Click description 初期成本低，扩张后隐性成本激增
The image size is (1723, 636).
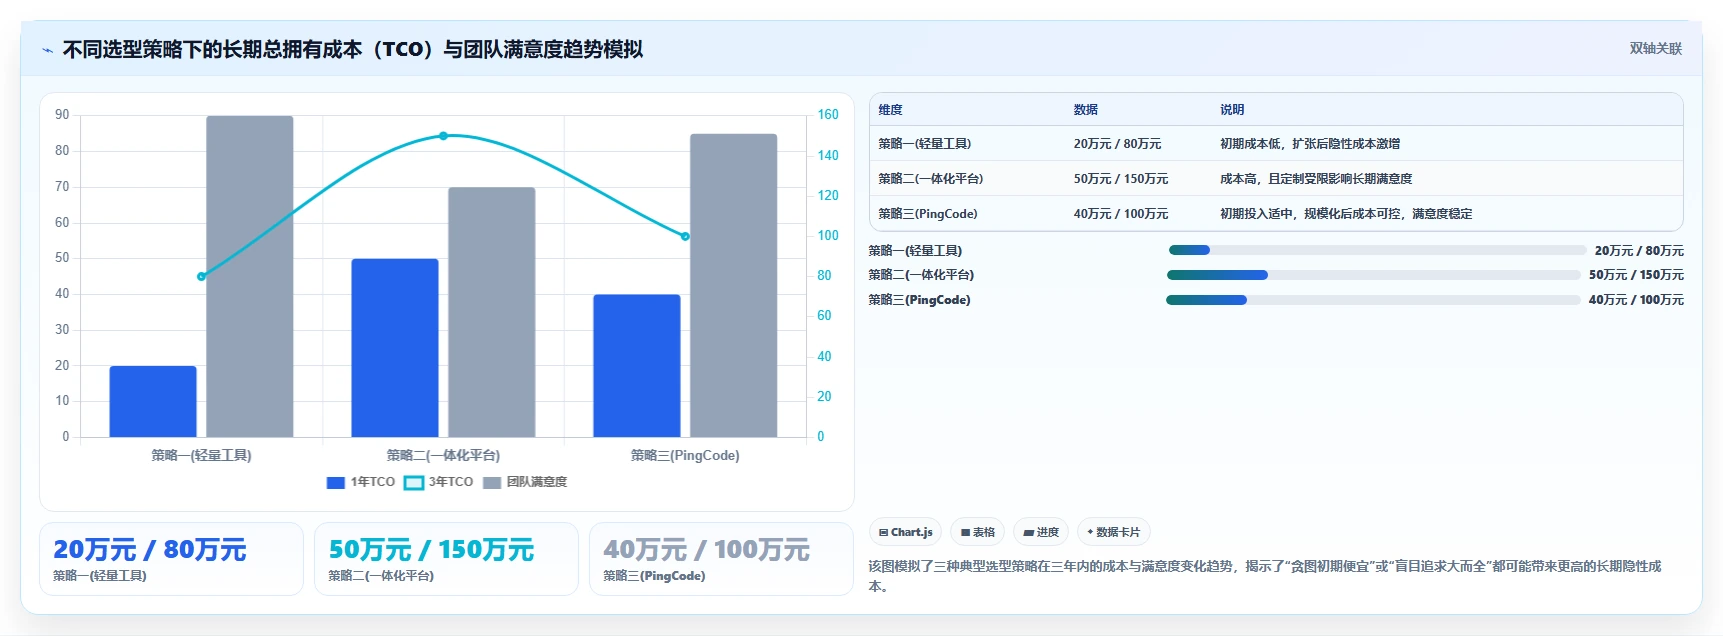[1310, 144]
